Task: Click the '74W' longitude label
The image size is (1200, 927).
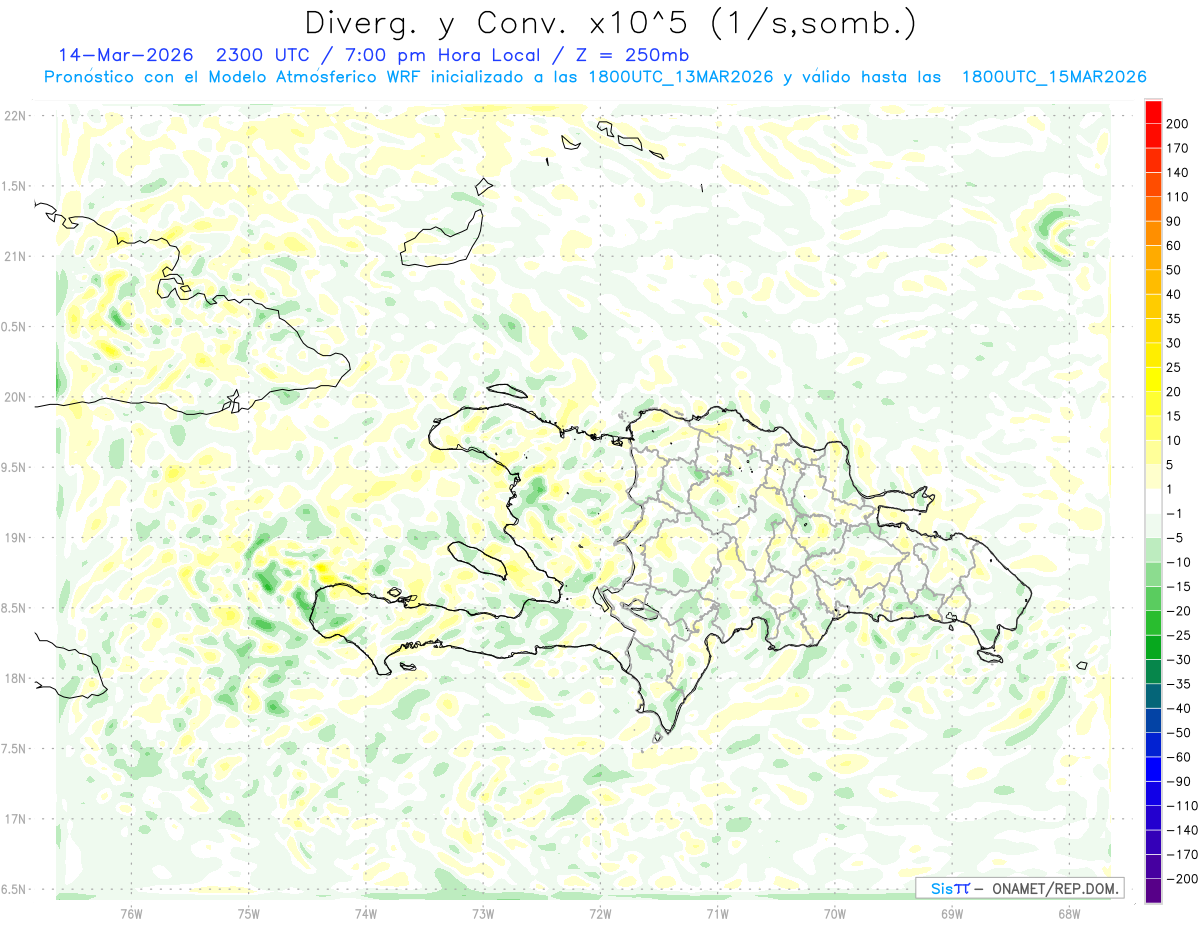Action: (366, 912)
